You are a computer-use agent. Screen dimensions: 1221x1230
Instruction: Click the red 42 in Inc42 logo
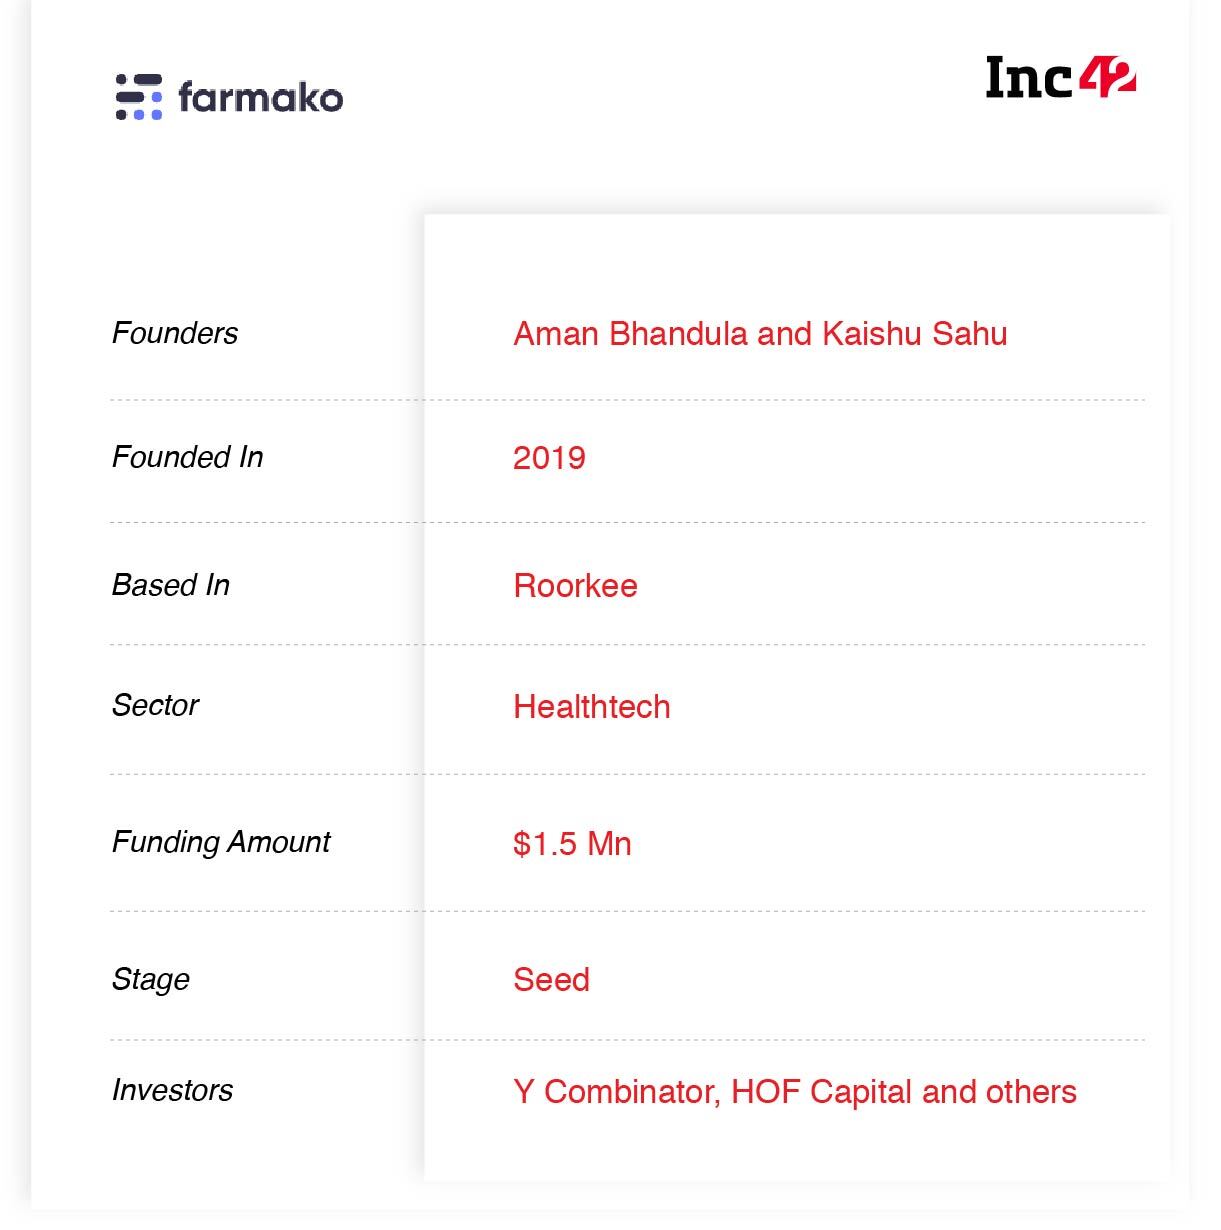pyautogui.click(x=1107, y=77)
